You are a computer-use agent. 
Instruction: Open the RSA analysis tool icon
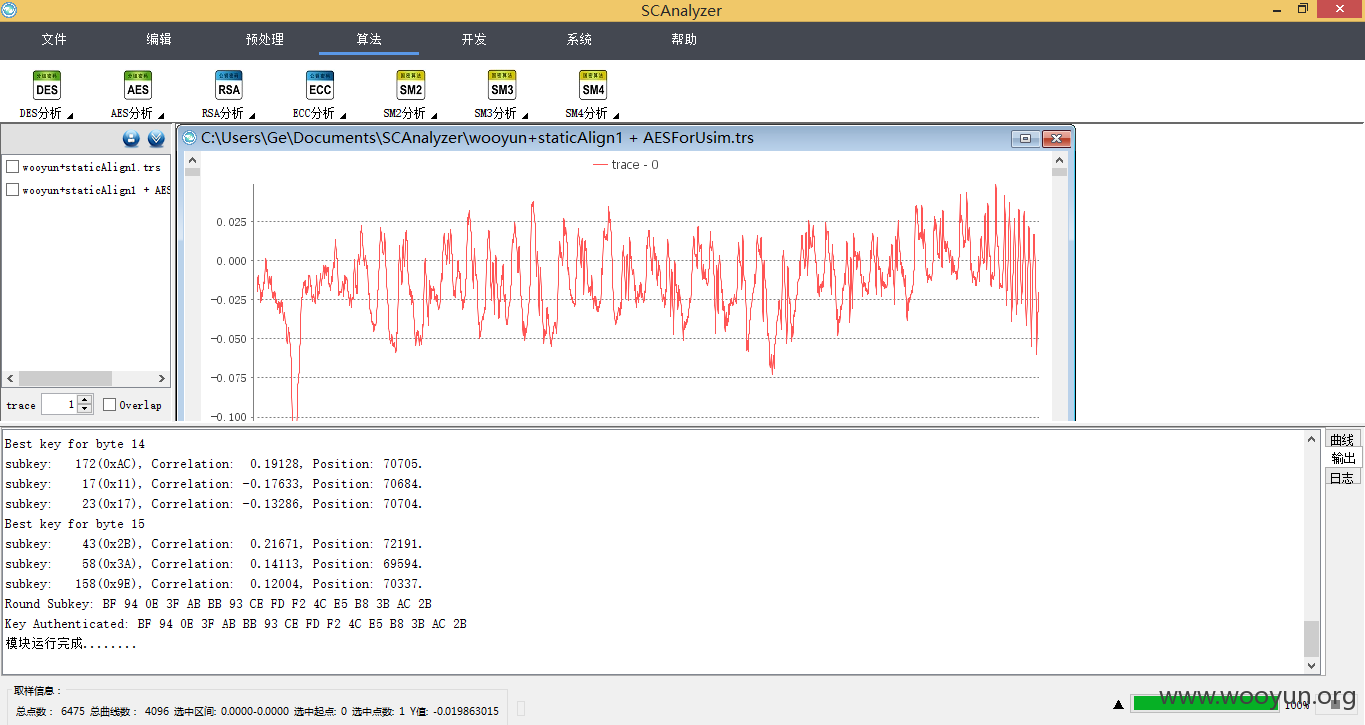pyautogui.click(x=229, y=85)
